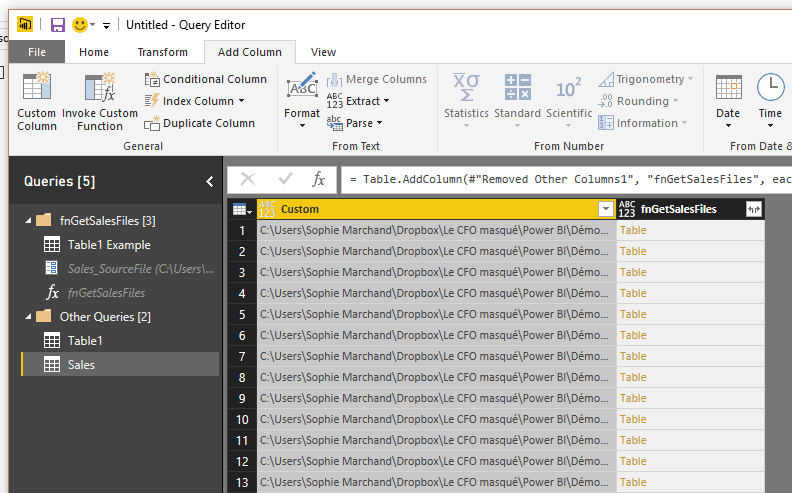Open the Custom column filter dropdown

(x=605, y=209)
